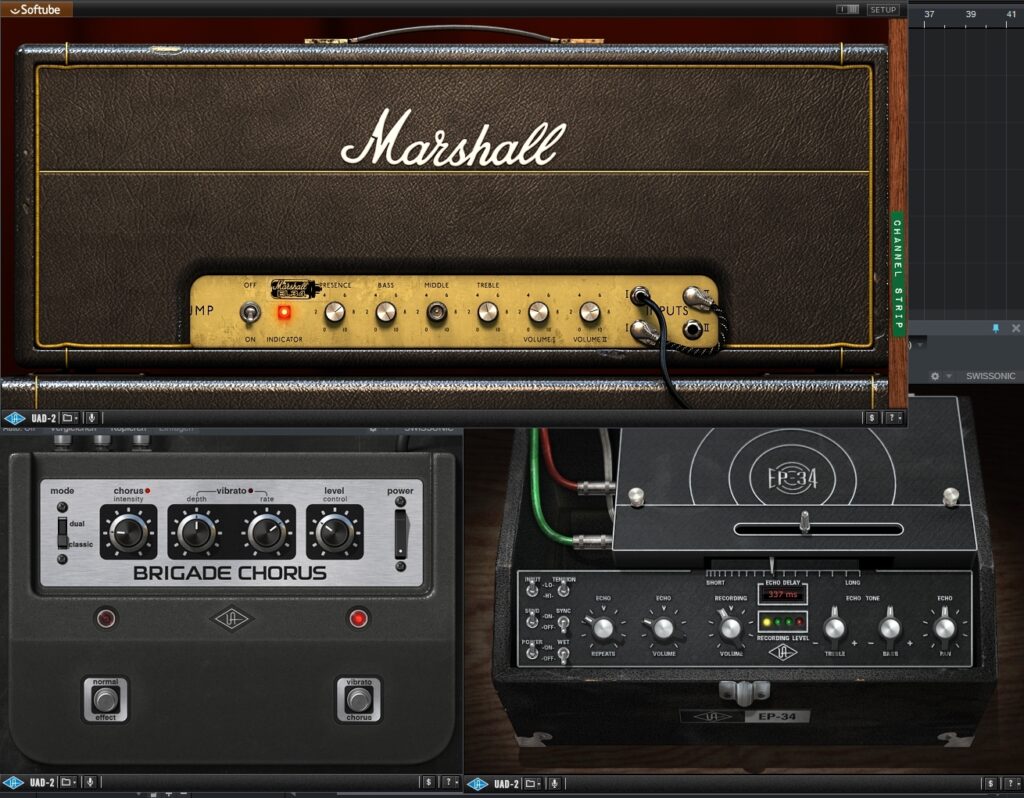Click SETUP in Marshall plugin header
The width and height of the screenshot is (1024, 798).
click(x=882, y=9)
